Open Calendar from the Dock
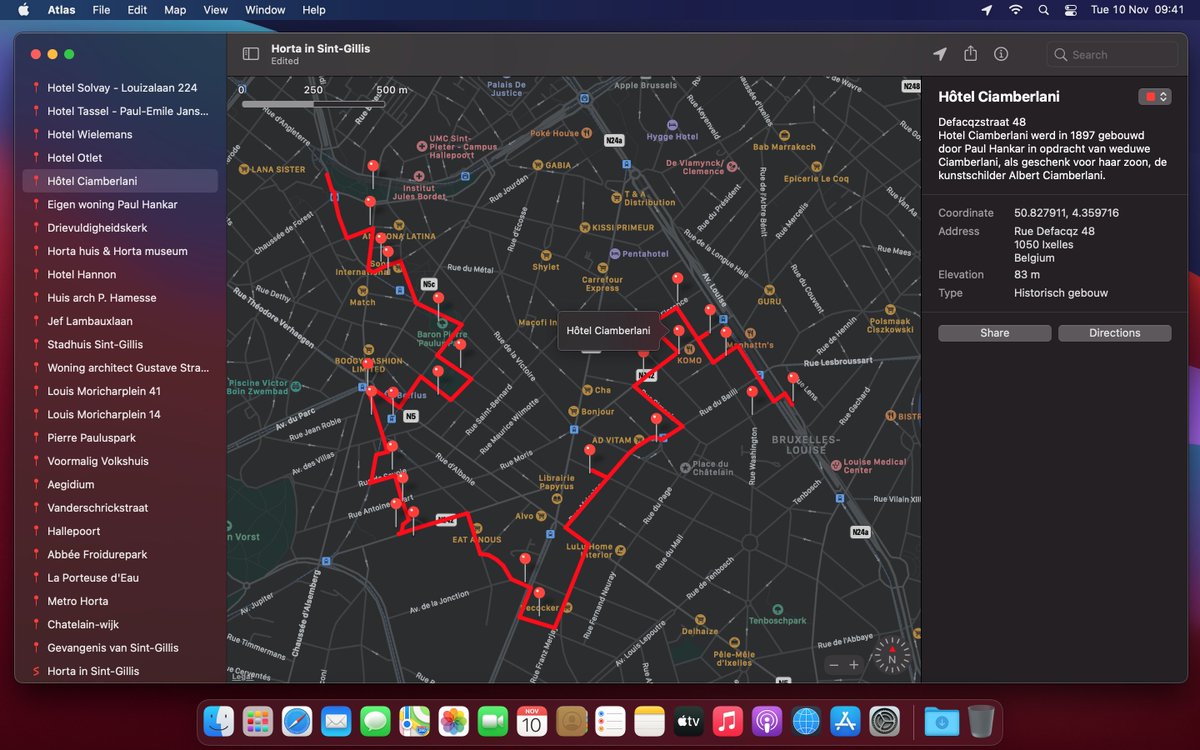 tap(531, 720)
